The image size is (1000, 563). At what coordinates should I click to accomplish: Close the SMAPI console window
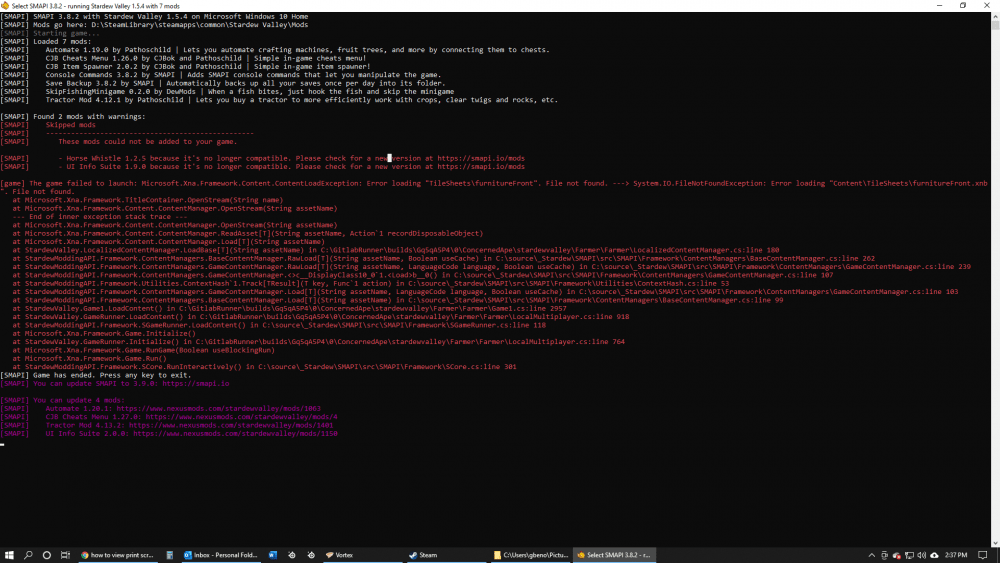point(987,6)
